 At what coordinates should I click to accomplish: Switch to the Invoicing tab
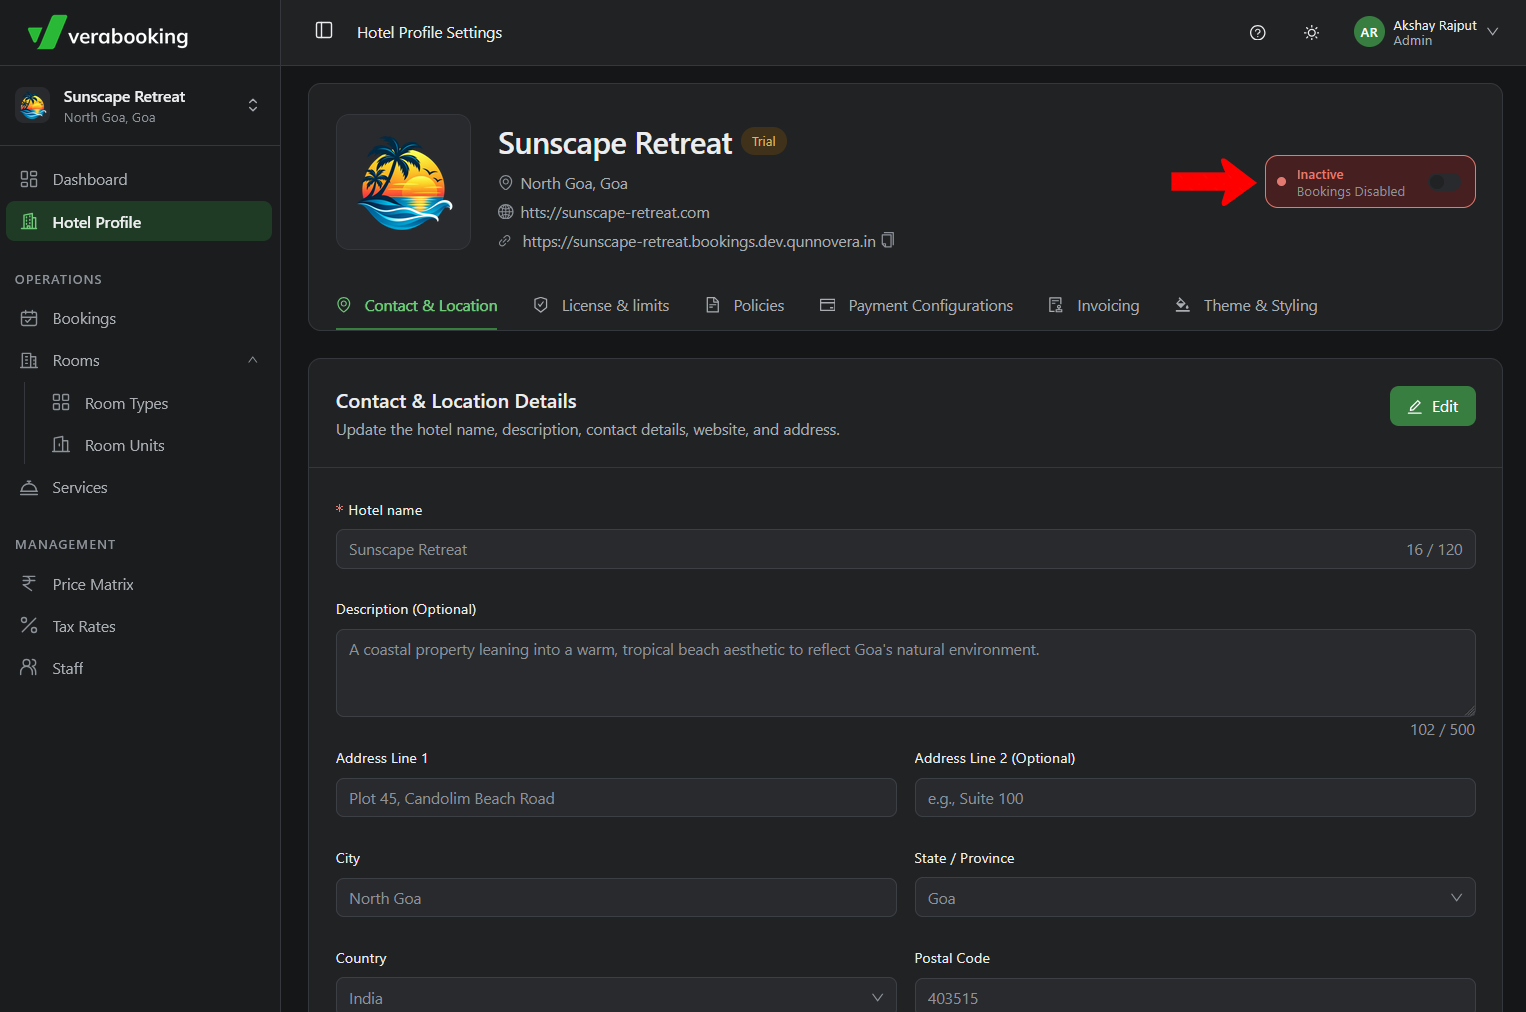coord(1094,305)
